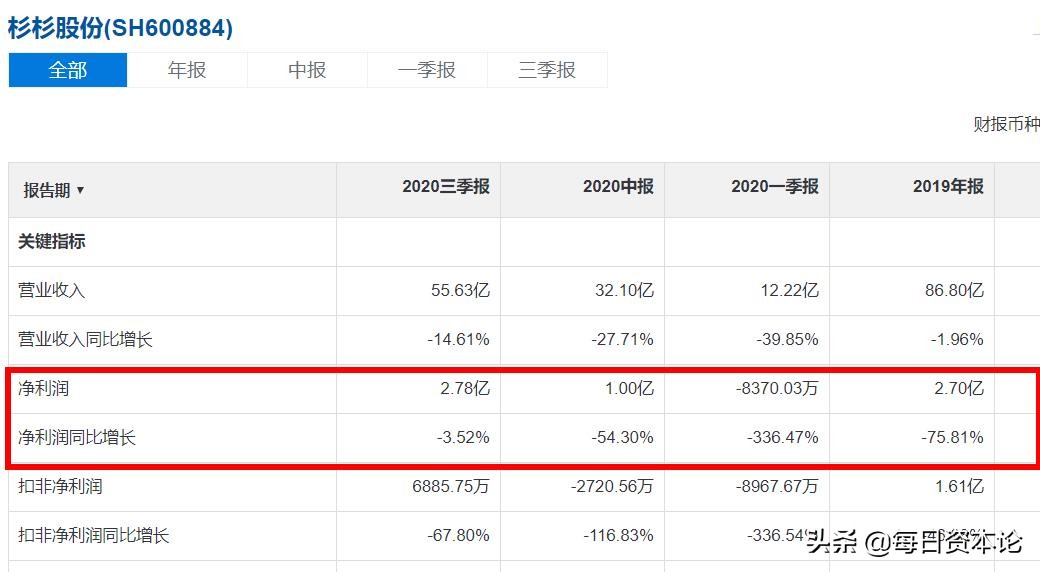Click the 2.70亿 net profit cell

[958, 388]
